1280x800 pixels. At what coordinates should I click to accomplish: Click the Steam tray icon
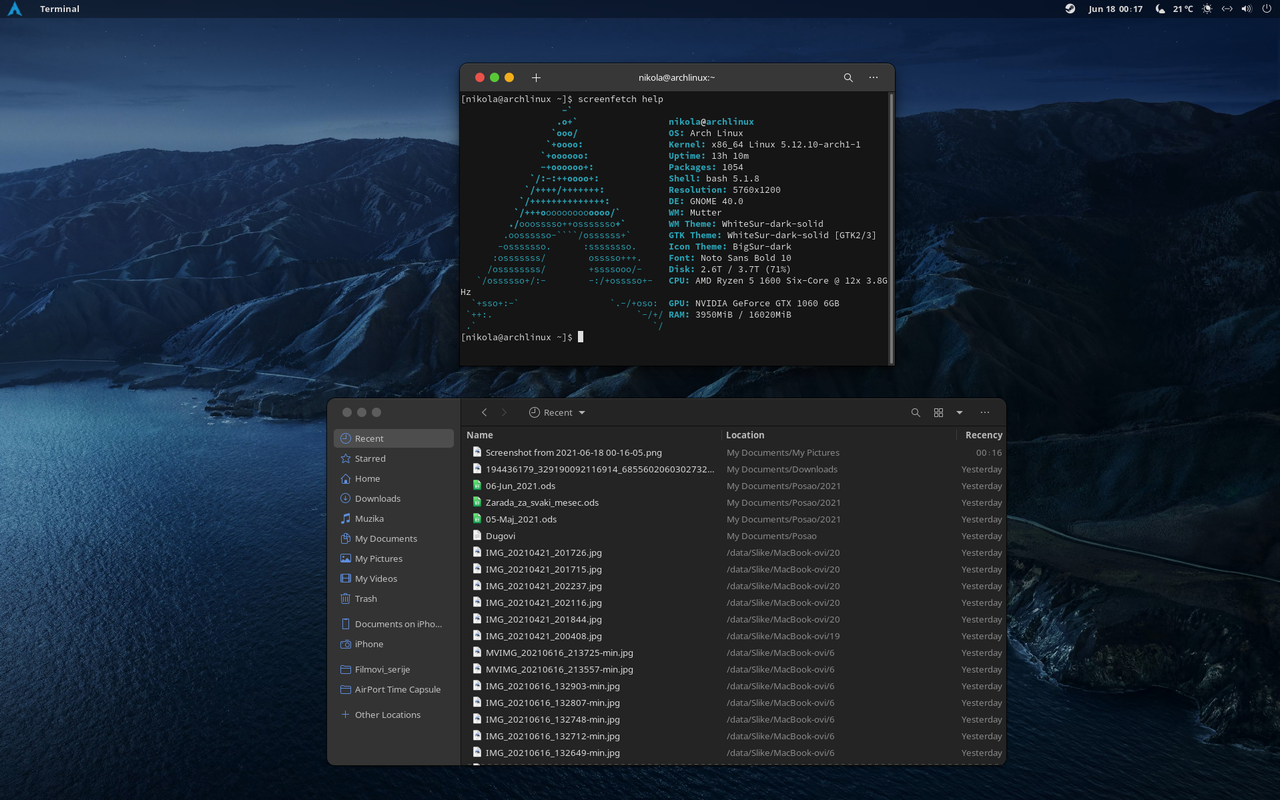(x=1070, y=9)
